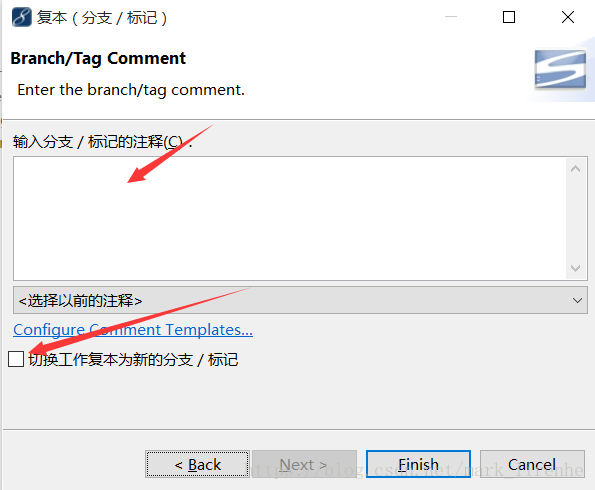Click the comment box scroll-down arrow
This screenshot has height=490, width=595.
pyautogui.click(x=575, y=268)
